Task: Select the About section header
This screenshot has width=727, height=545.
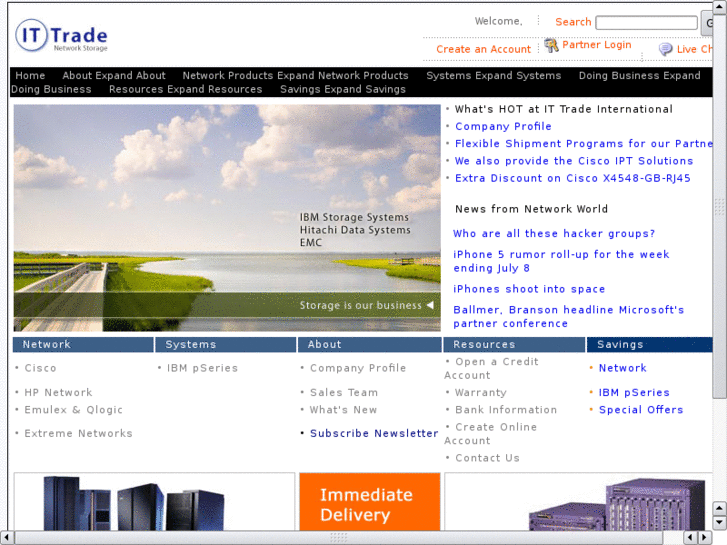Action: [370, 345]
